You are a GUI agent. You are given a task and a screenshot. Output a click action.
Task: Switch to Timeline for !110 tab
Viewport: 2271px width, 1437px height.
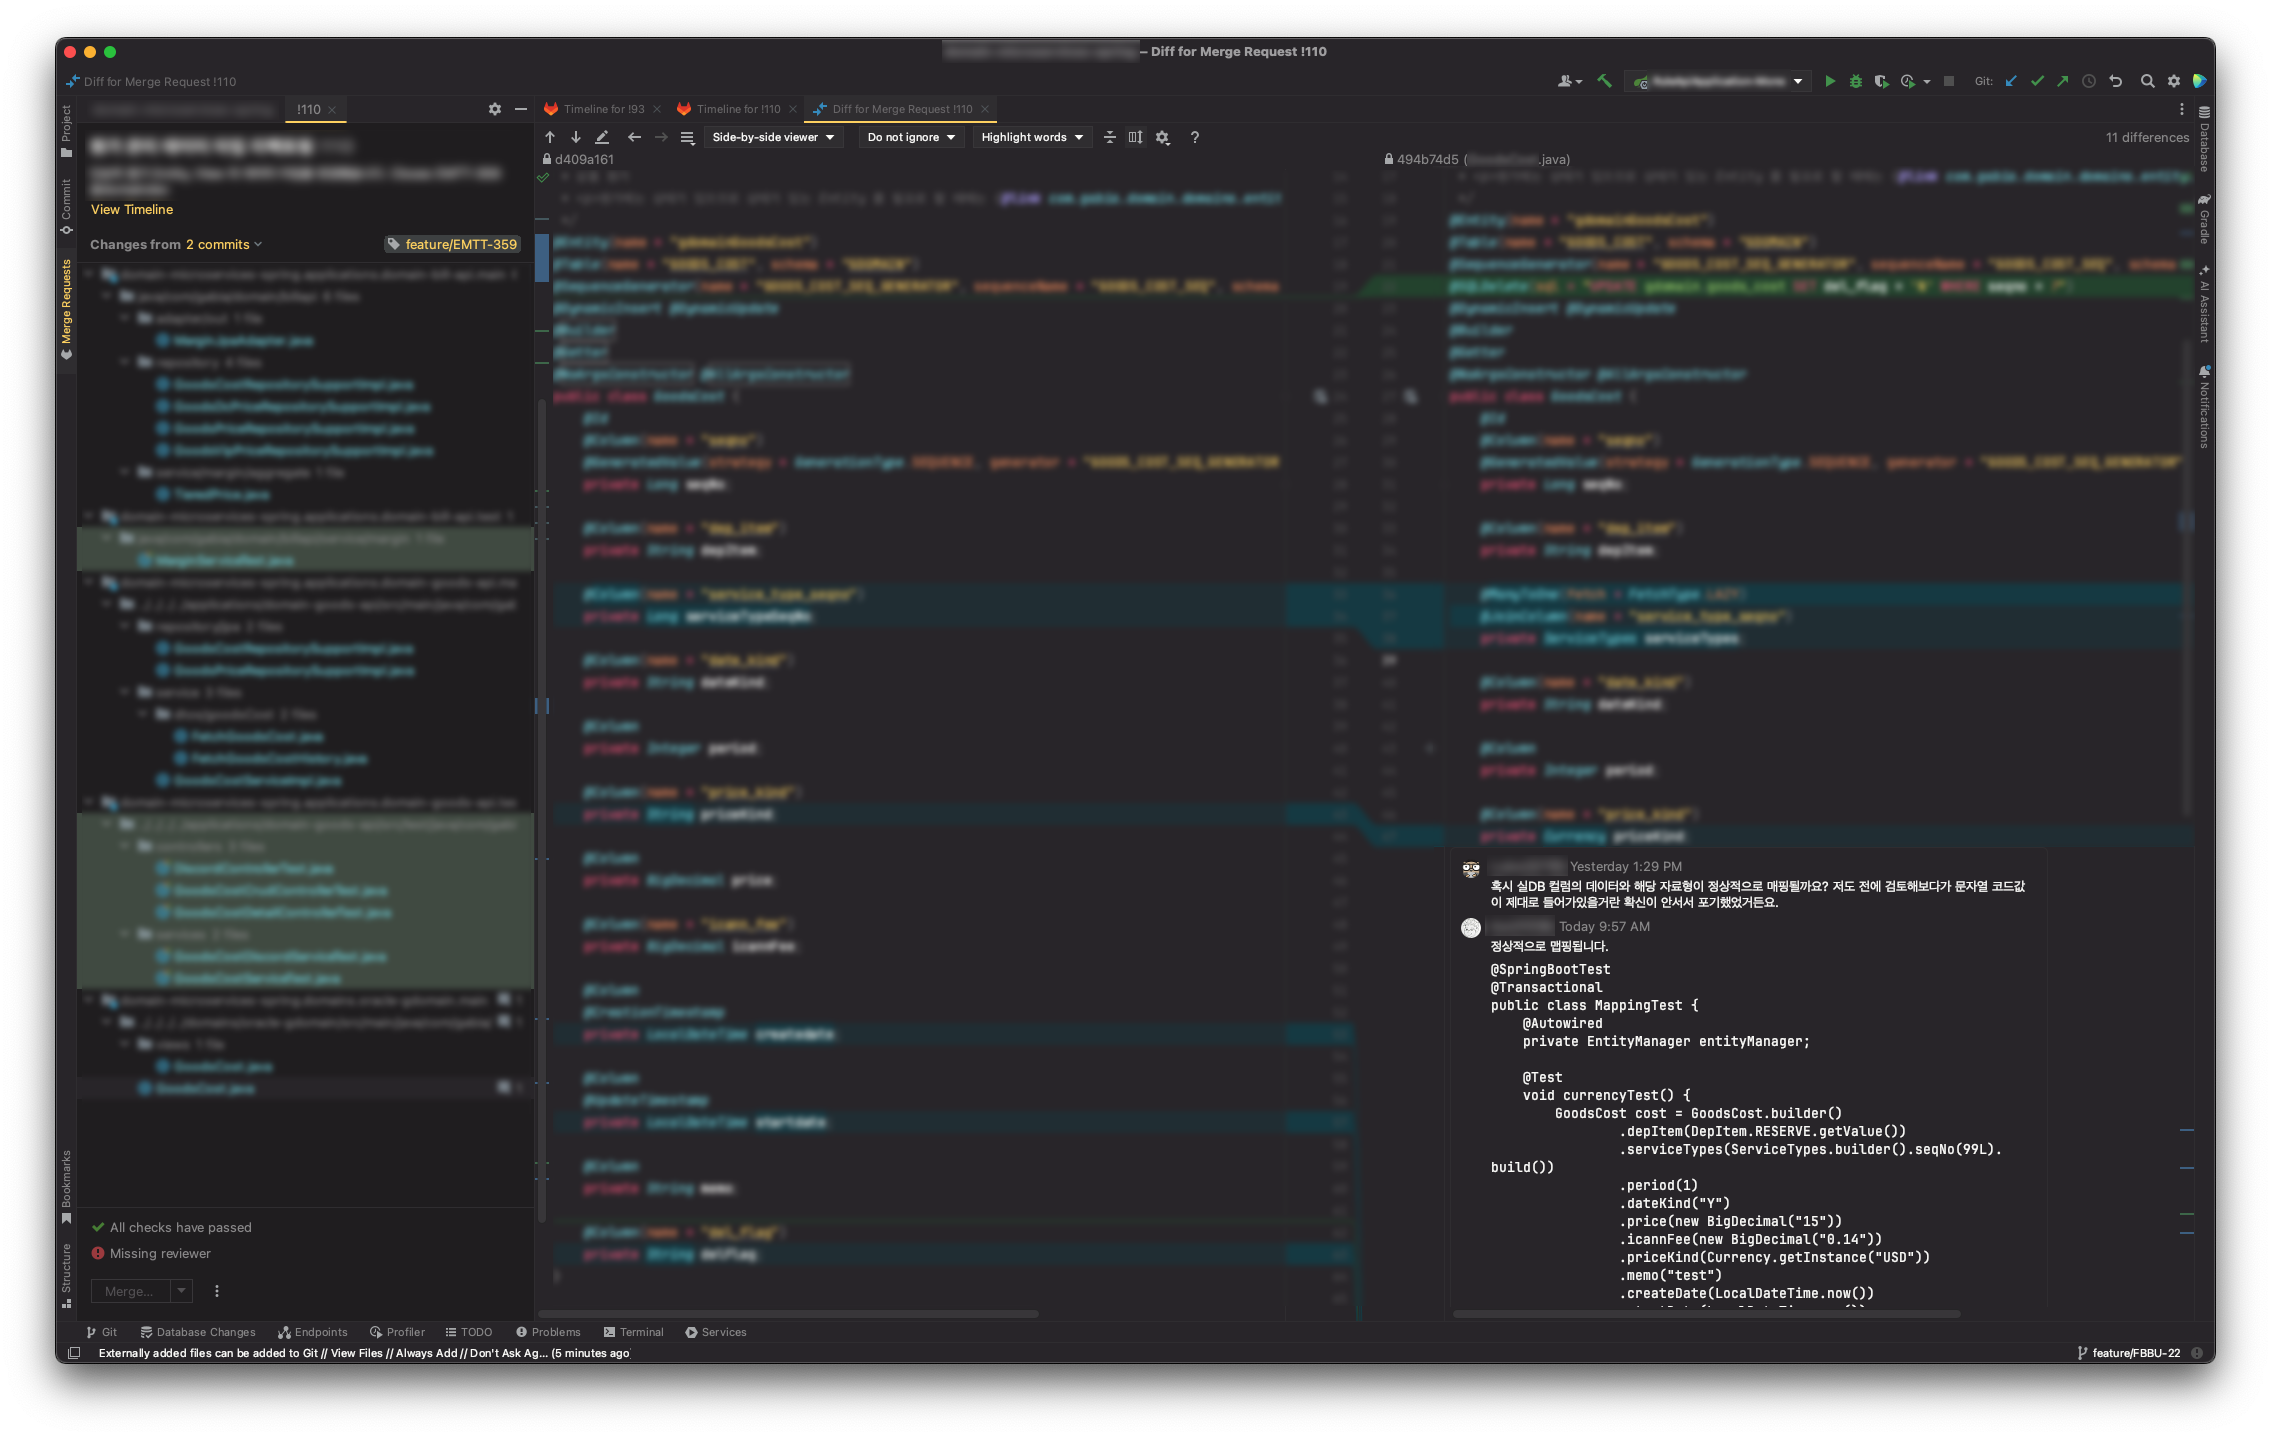737,109
